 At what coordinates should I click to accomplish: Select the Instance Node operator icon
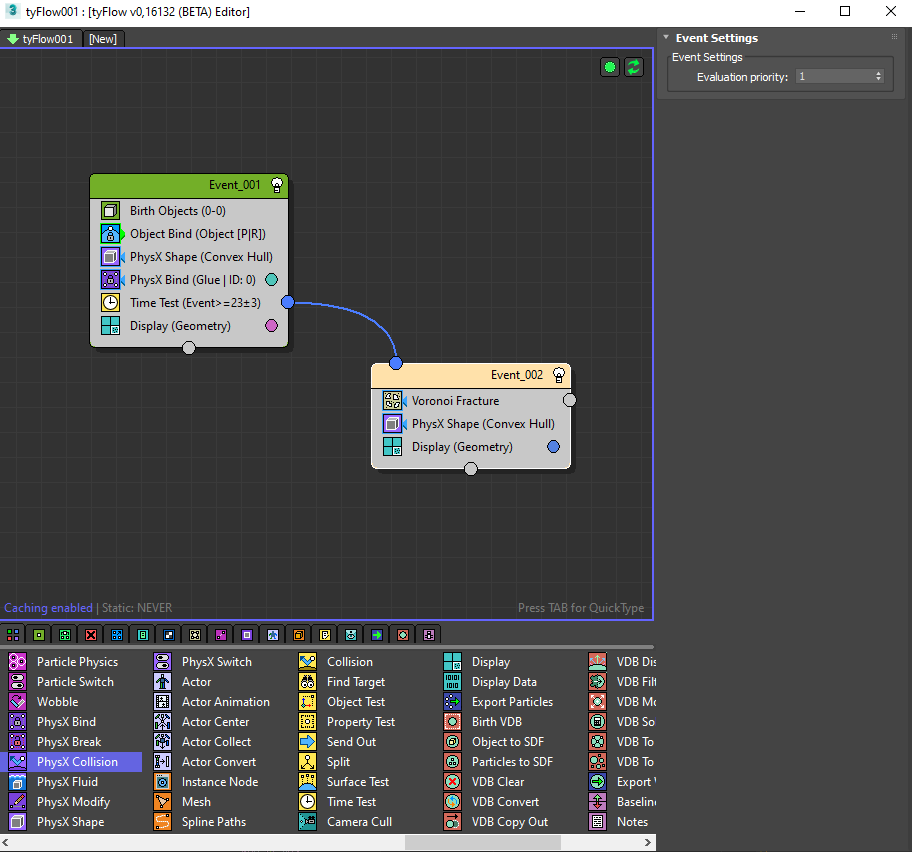(162, 782)
